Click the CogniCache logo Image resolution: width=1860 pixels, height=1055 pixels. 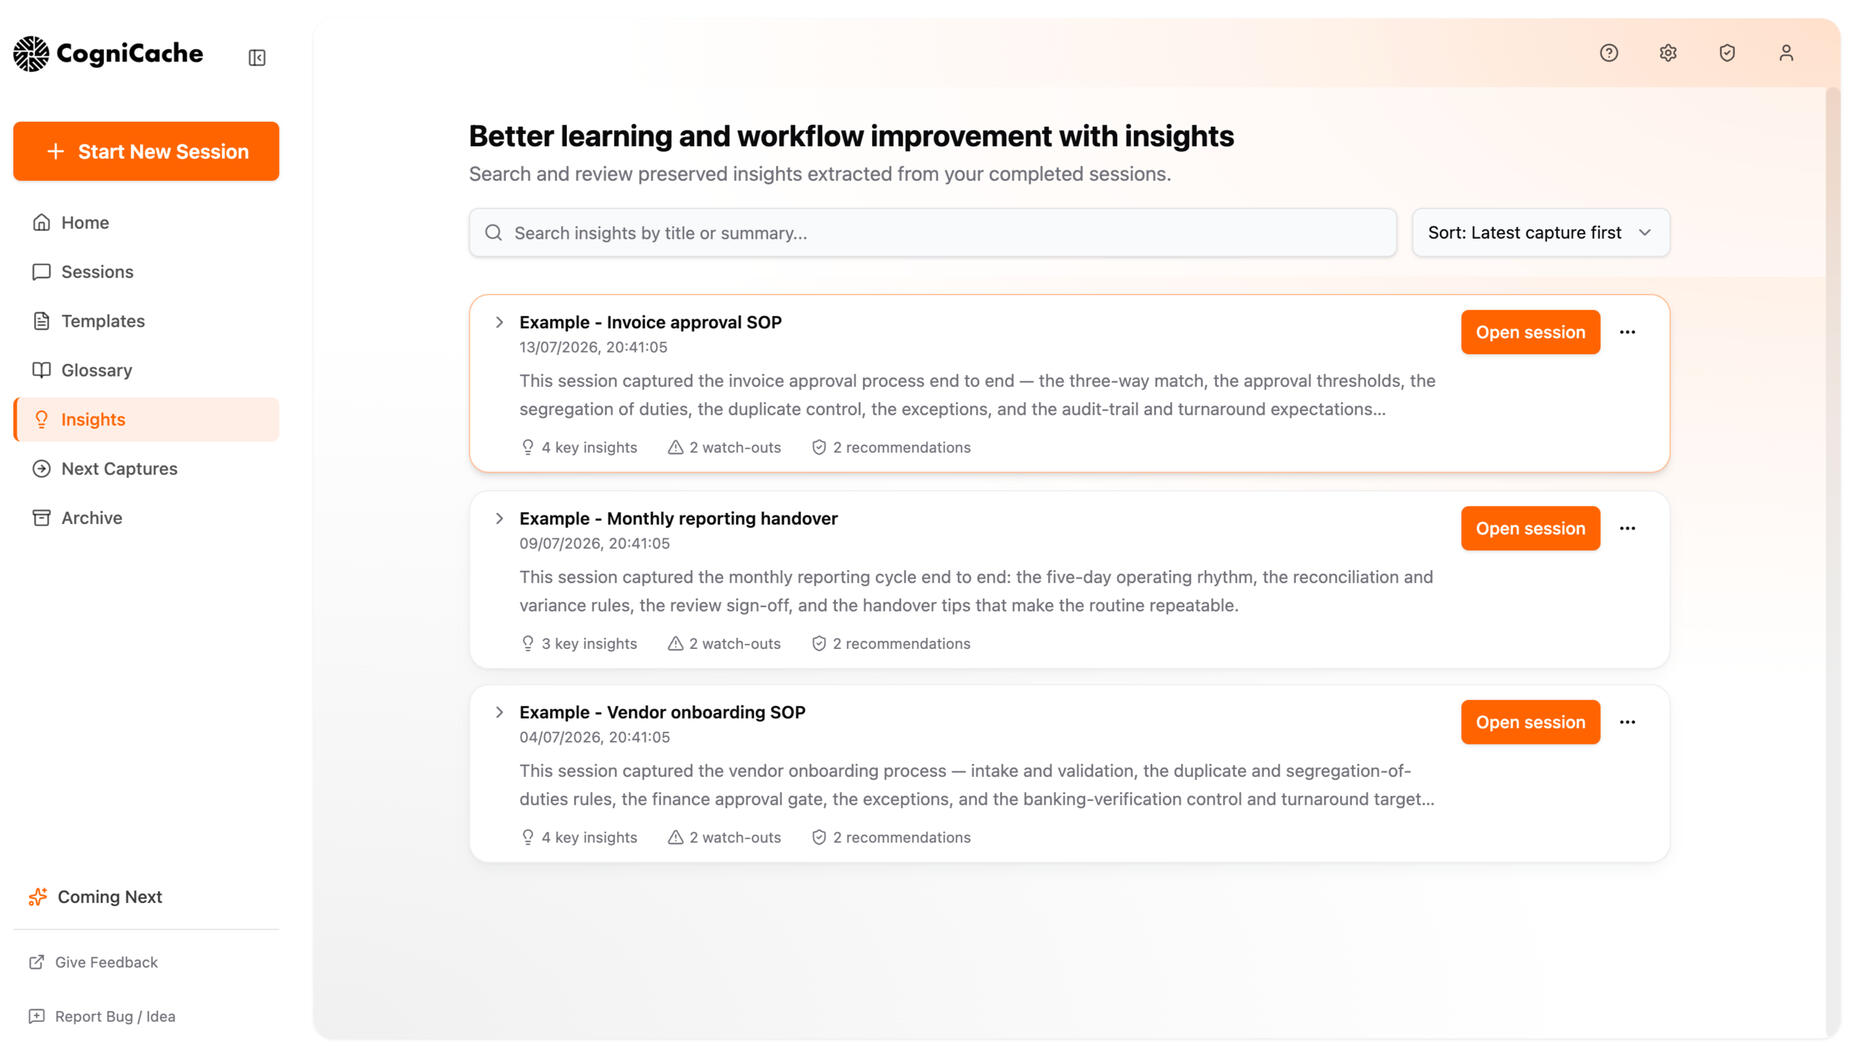click(x=108, y=54)
